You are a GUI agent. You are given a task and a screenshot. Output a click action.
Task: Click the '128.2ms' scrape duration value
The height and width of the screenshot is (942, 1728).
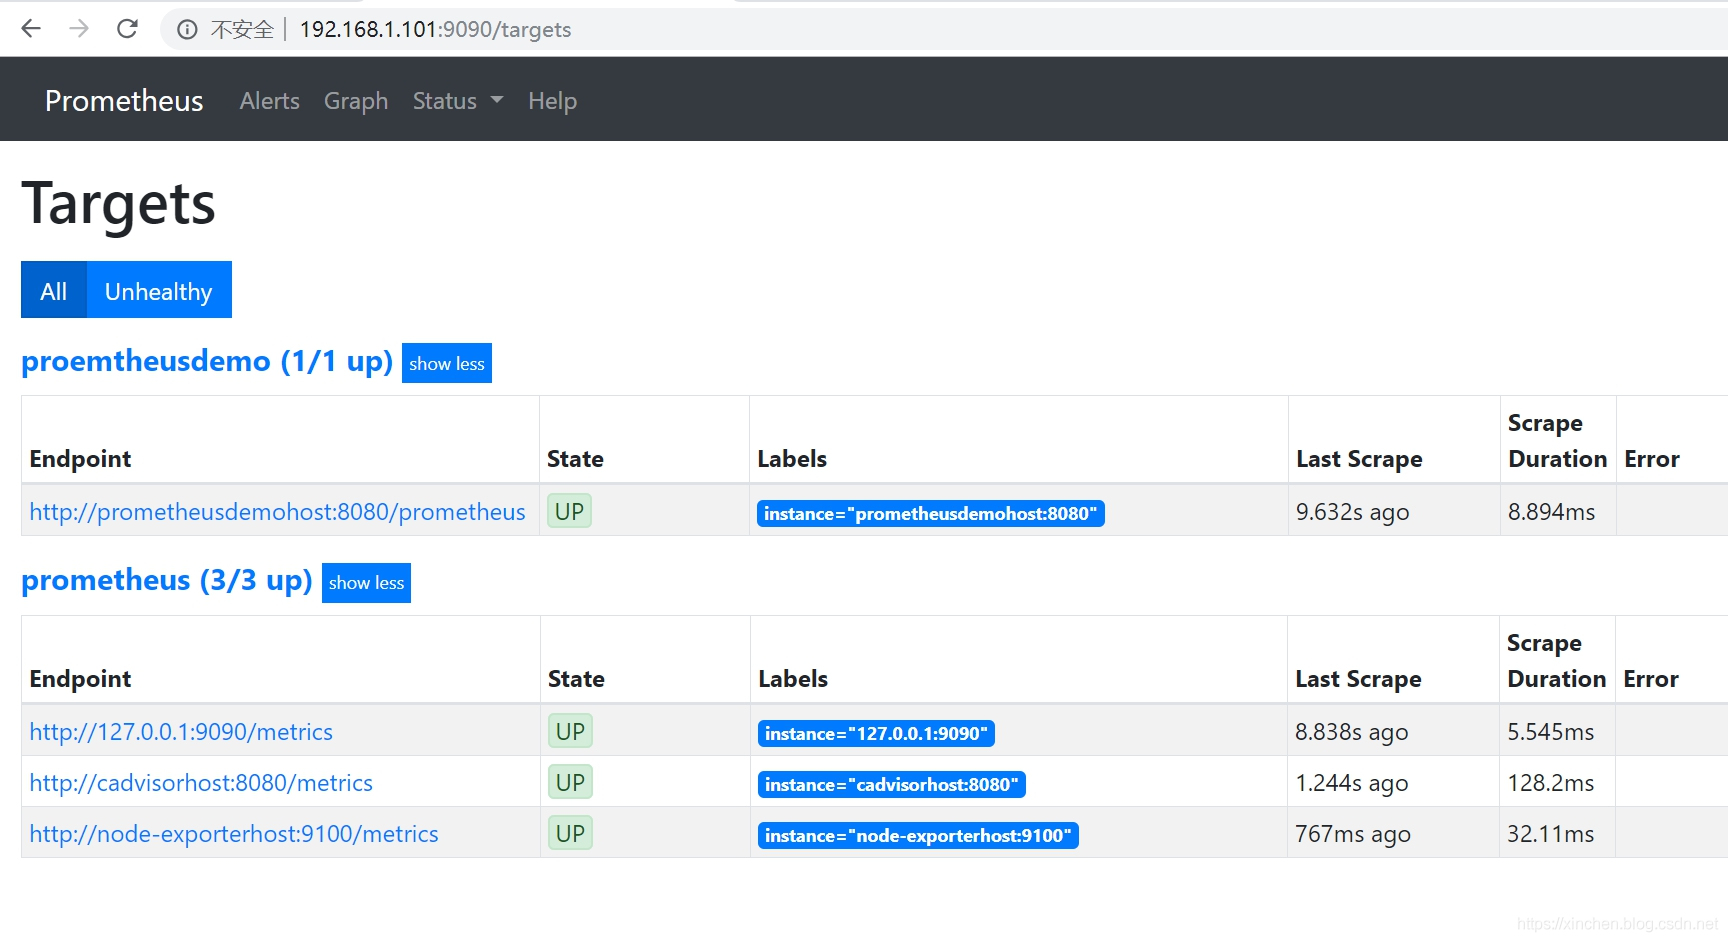click(1551, 783)
